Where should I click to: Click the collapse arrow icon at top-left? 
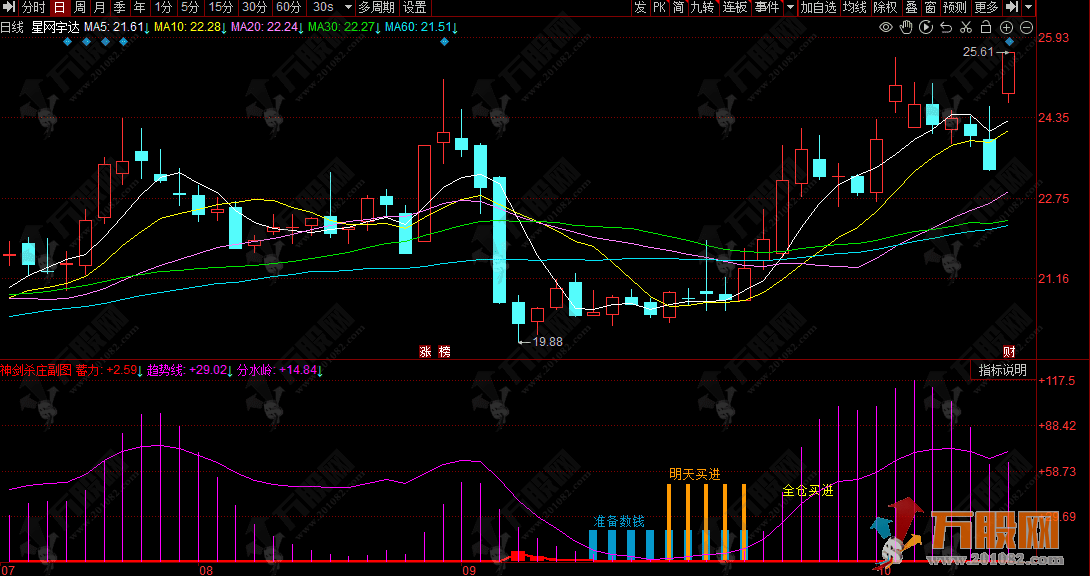(x=10, y=7)
